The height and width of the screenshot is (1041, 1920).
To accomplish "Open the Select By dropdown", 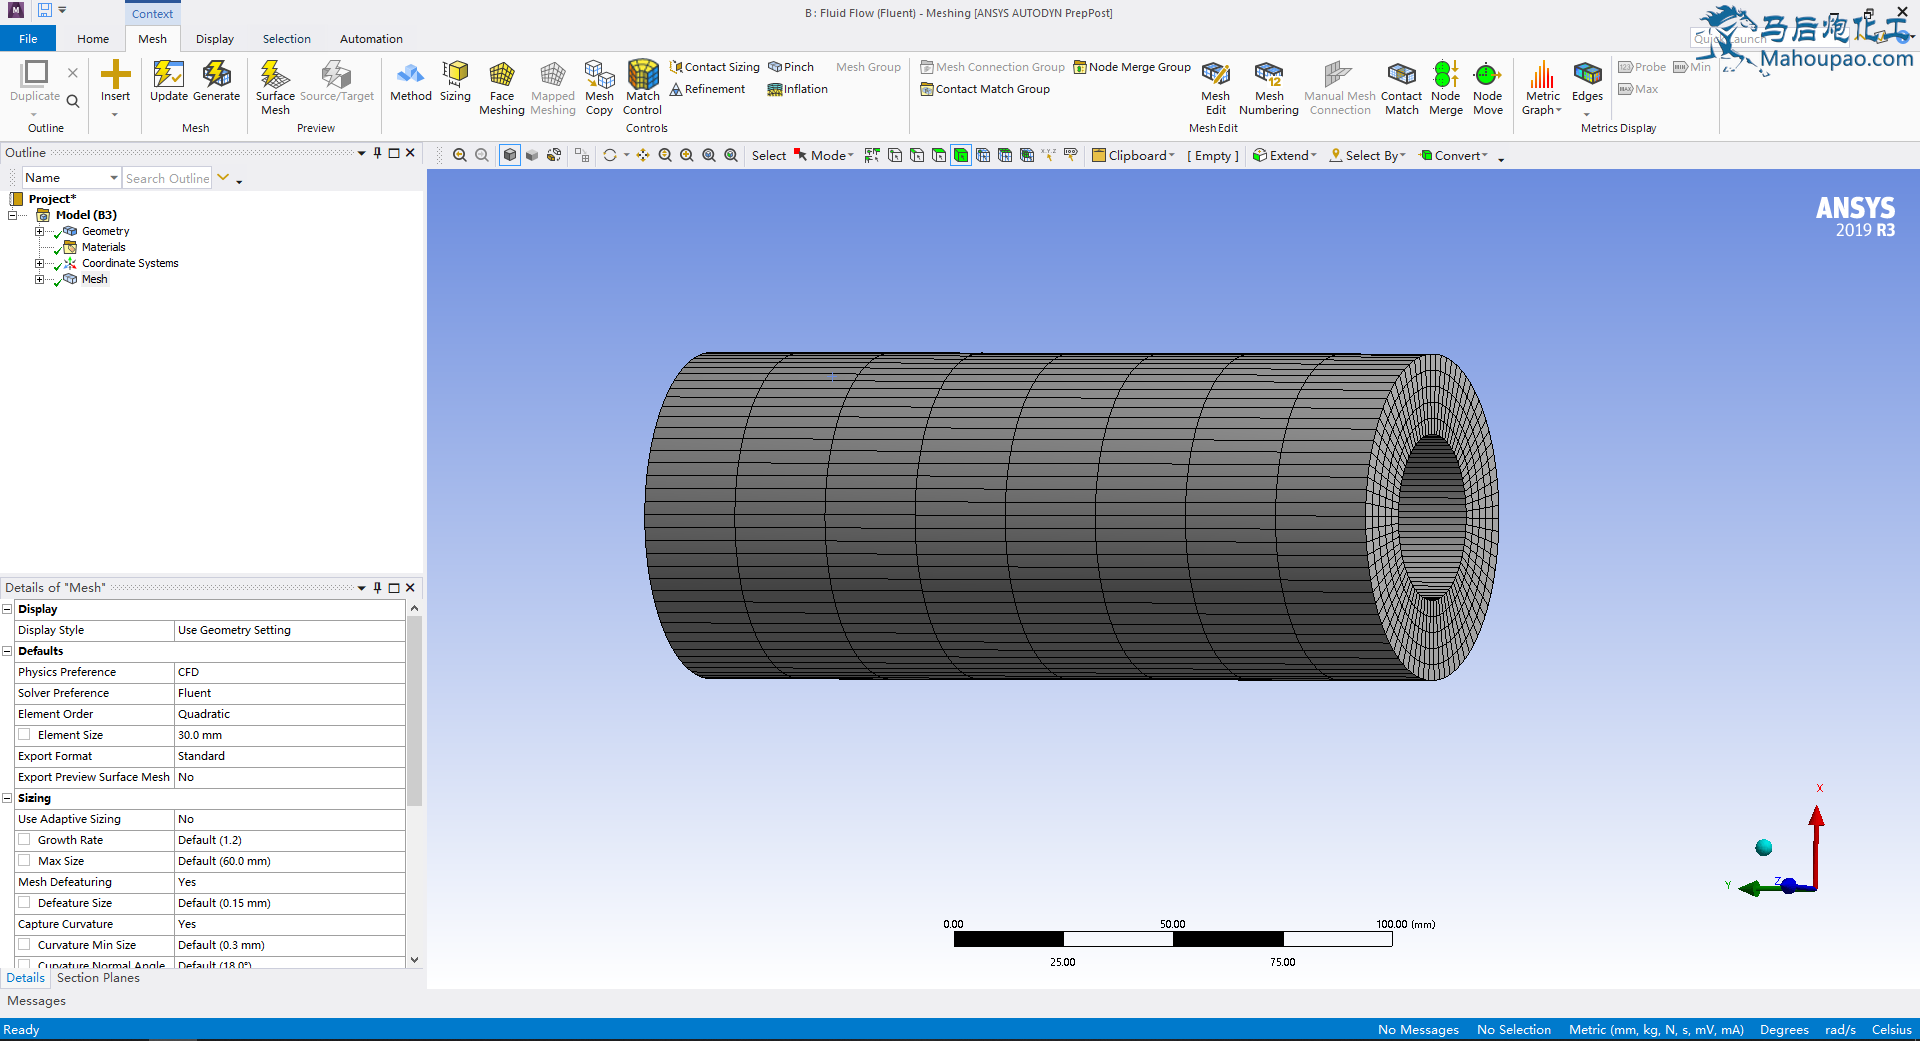I will pyautogui.click(x=1367, y=155).
